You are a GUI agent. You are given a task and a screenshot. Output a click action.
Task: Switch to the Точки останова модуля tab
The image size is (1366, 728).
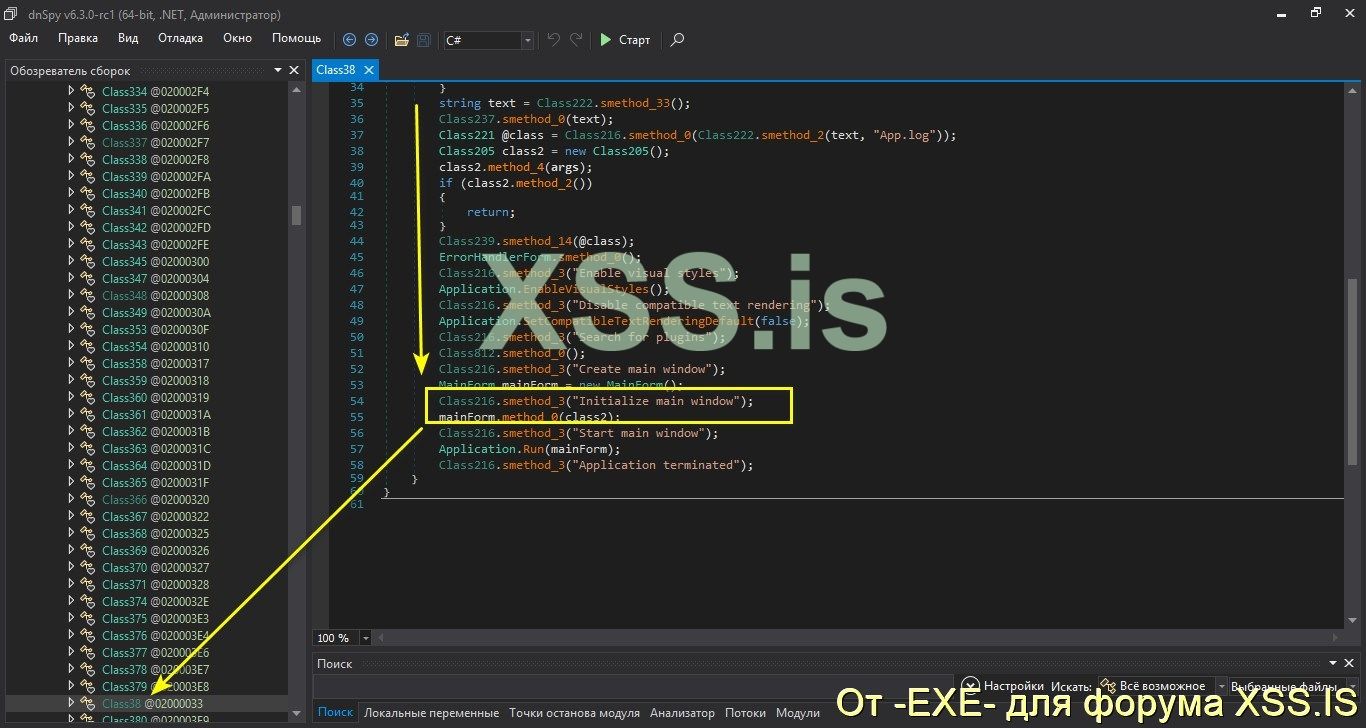tap(574, 713)
